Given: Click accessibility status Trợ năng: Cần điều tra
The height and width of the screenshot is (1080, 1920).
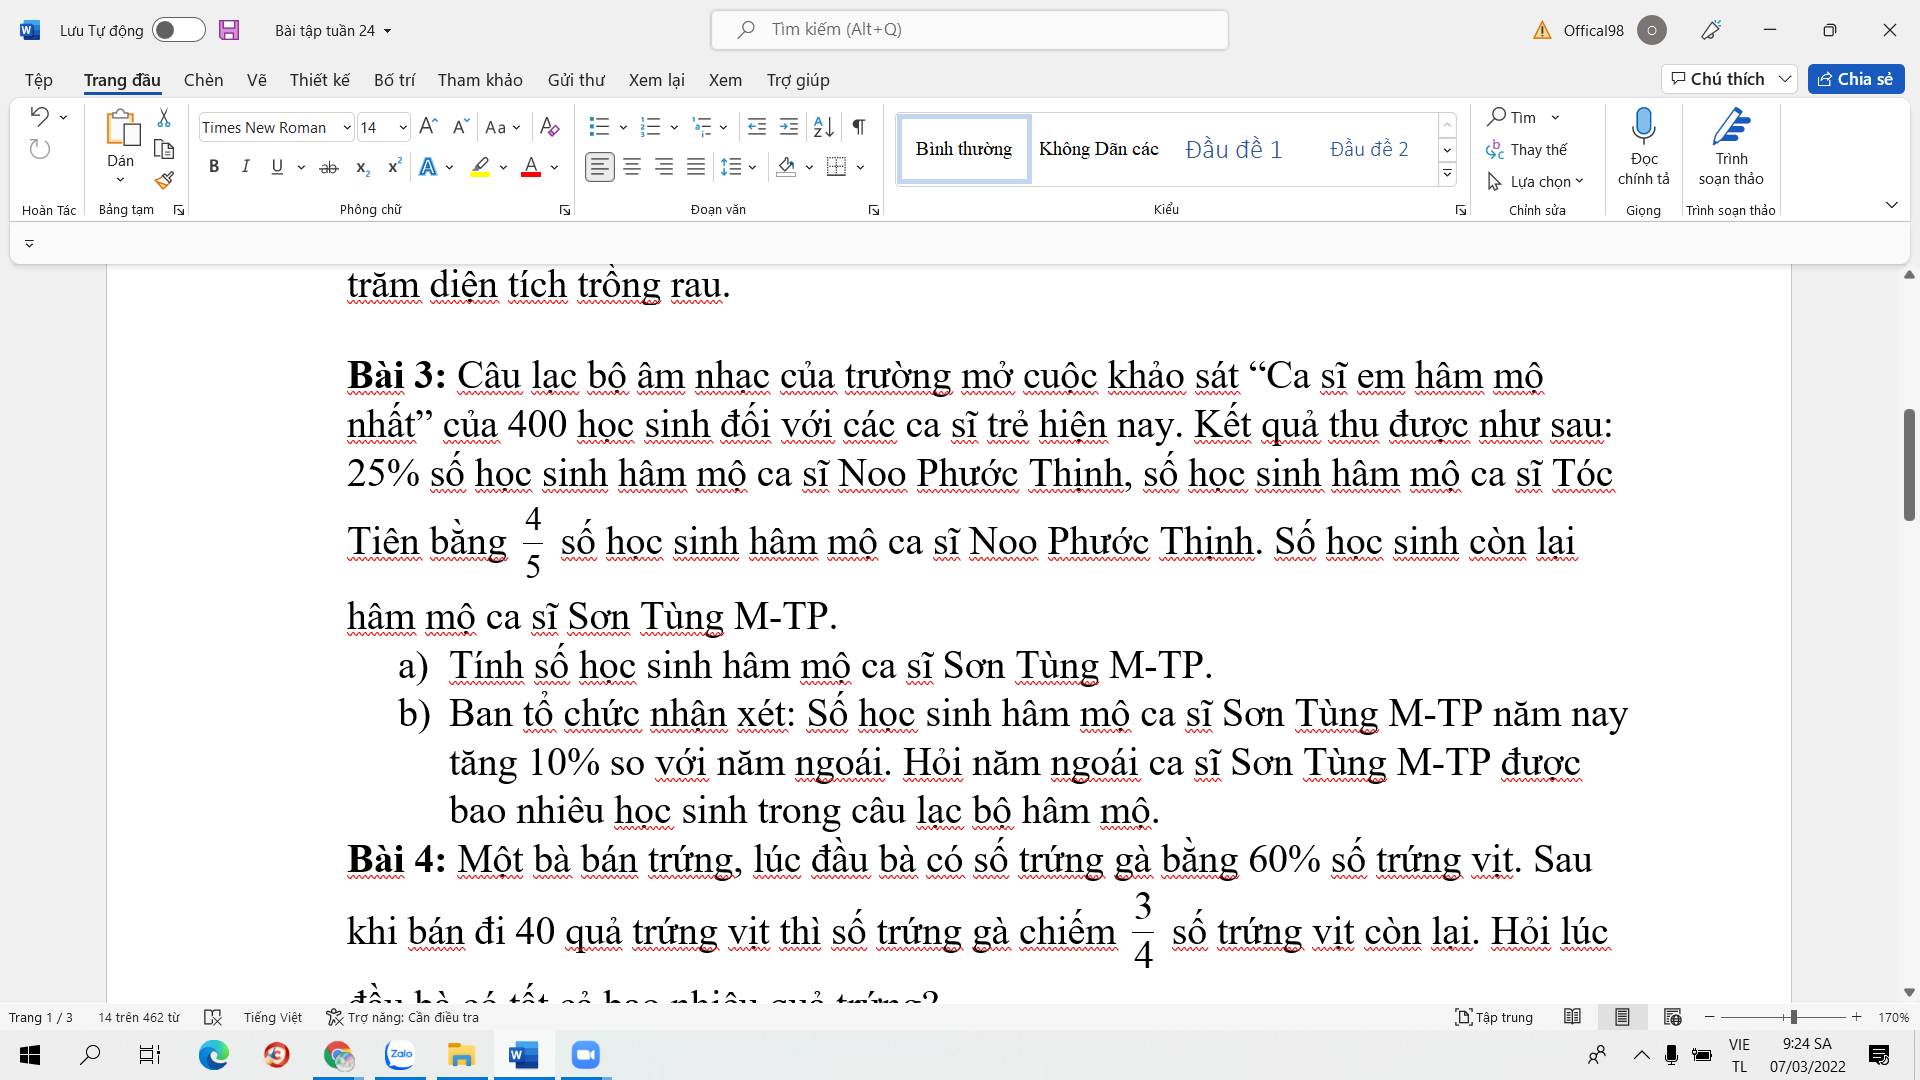Looking at the screenshot, I should (403, 1017).
